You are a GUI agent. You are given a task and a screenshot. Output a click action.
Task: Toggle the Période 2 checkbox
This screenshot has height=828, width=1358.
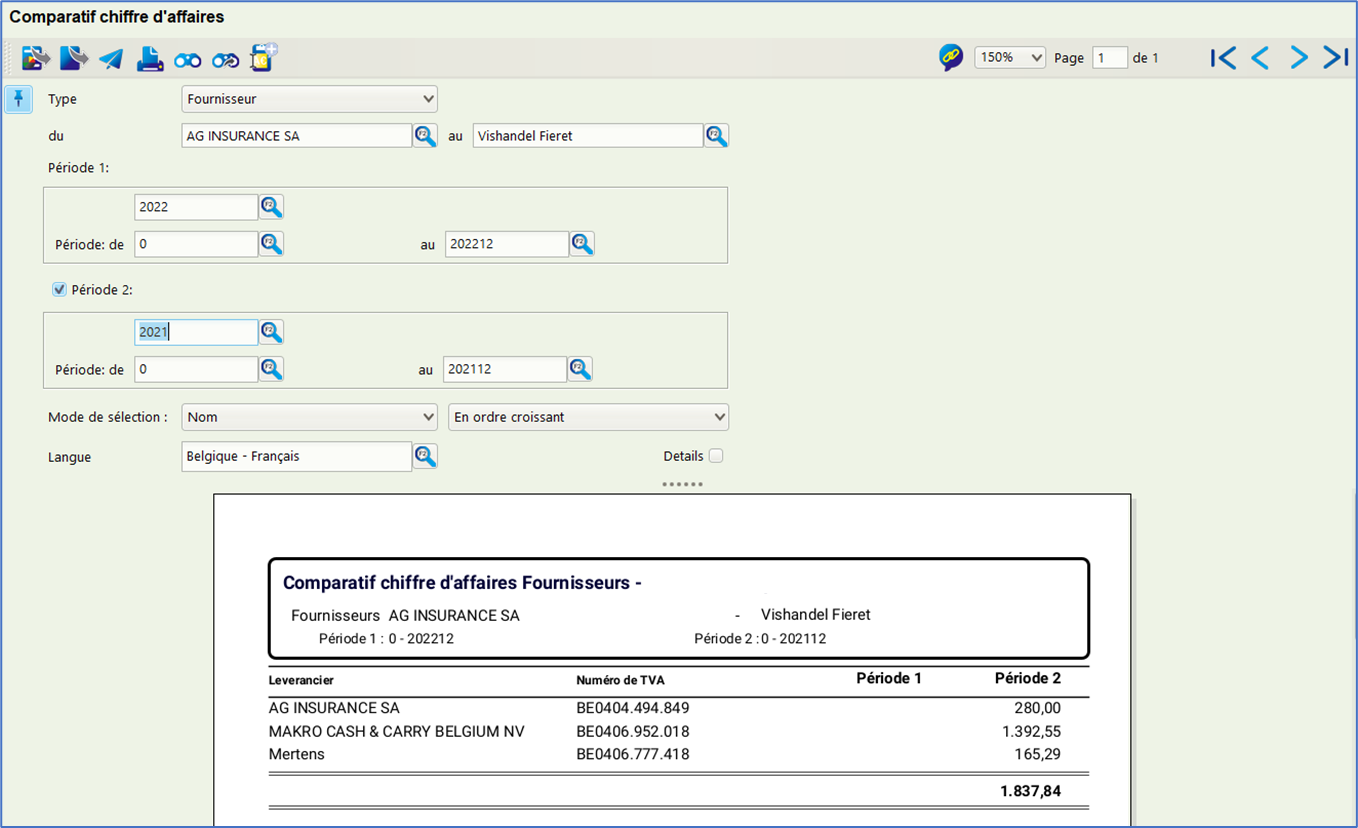59,290
